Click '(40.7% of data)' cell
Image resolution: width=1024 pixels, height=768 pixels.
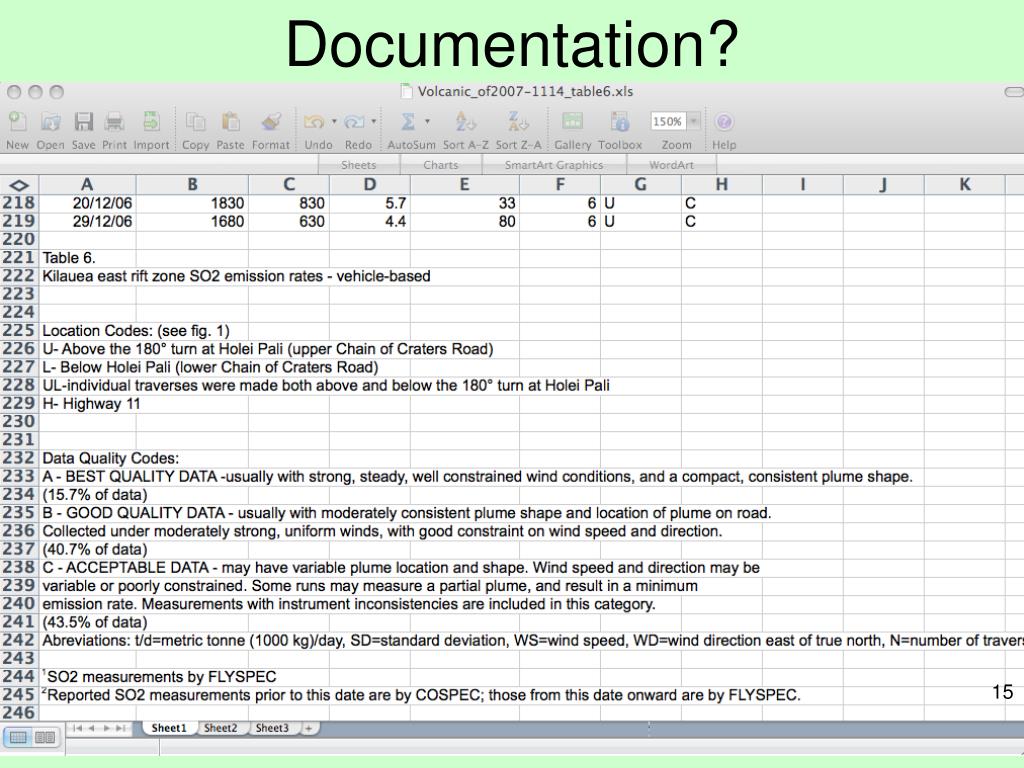(x=95, y=549)
